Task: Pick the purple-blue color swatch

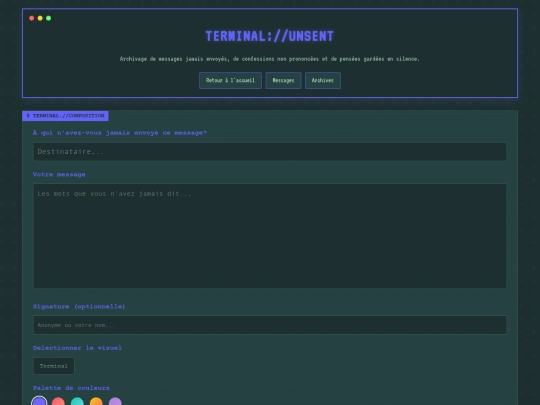Action: [39, 402]
